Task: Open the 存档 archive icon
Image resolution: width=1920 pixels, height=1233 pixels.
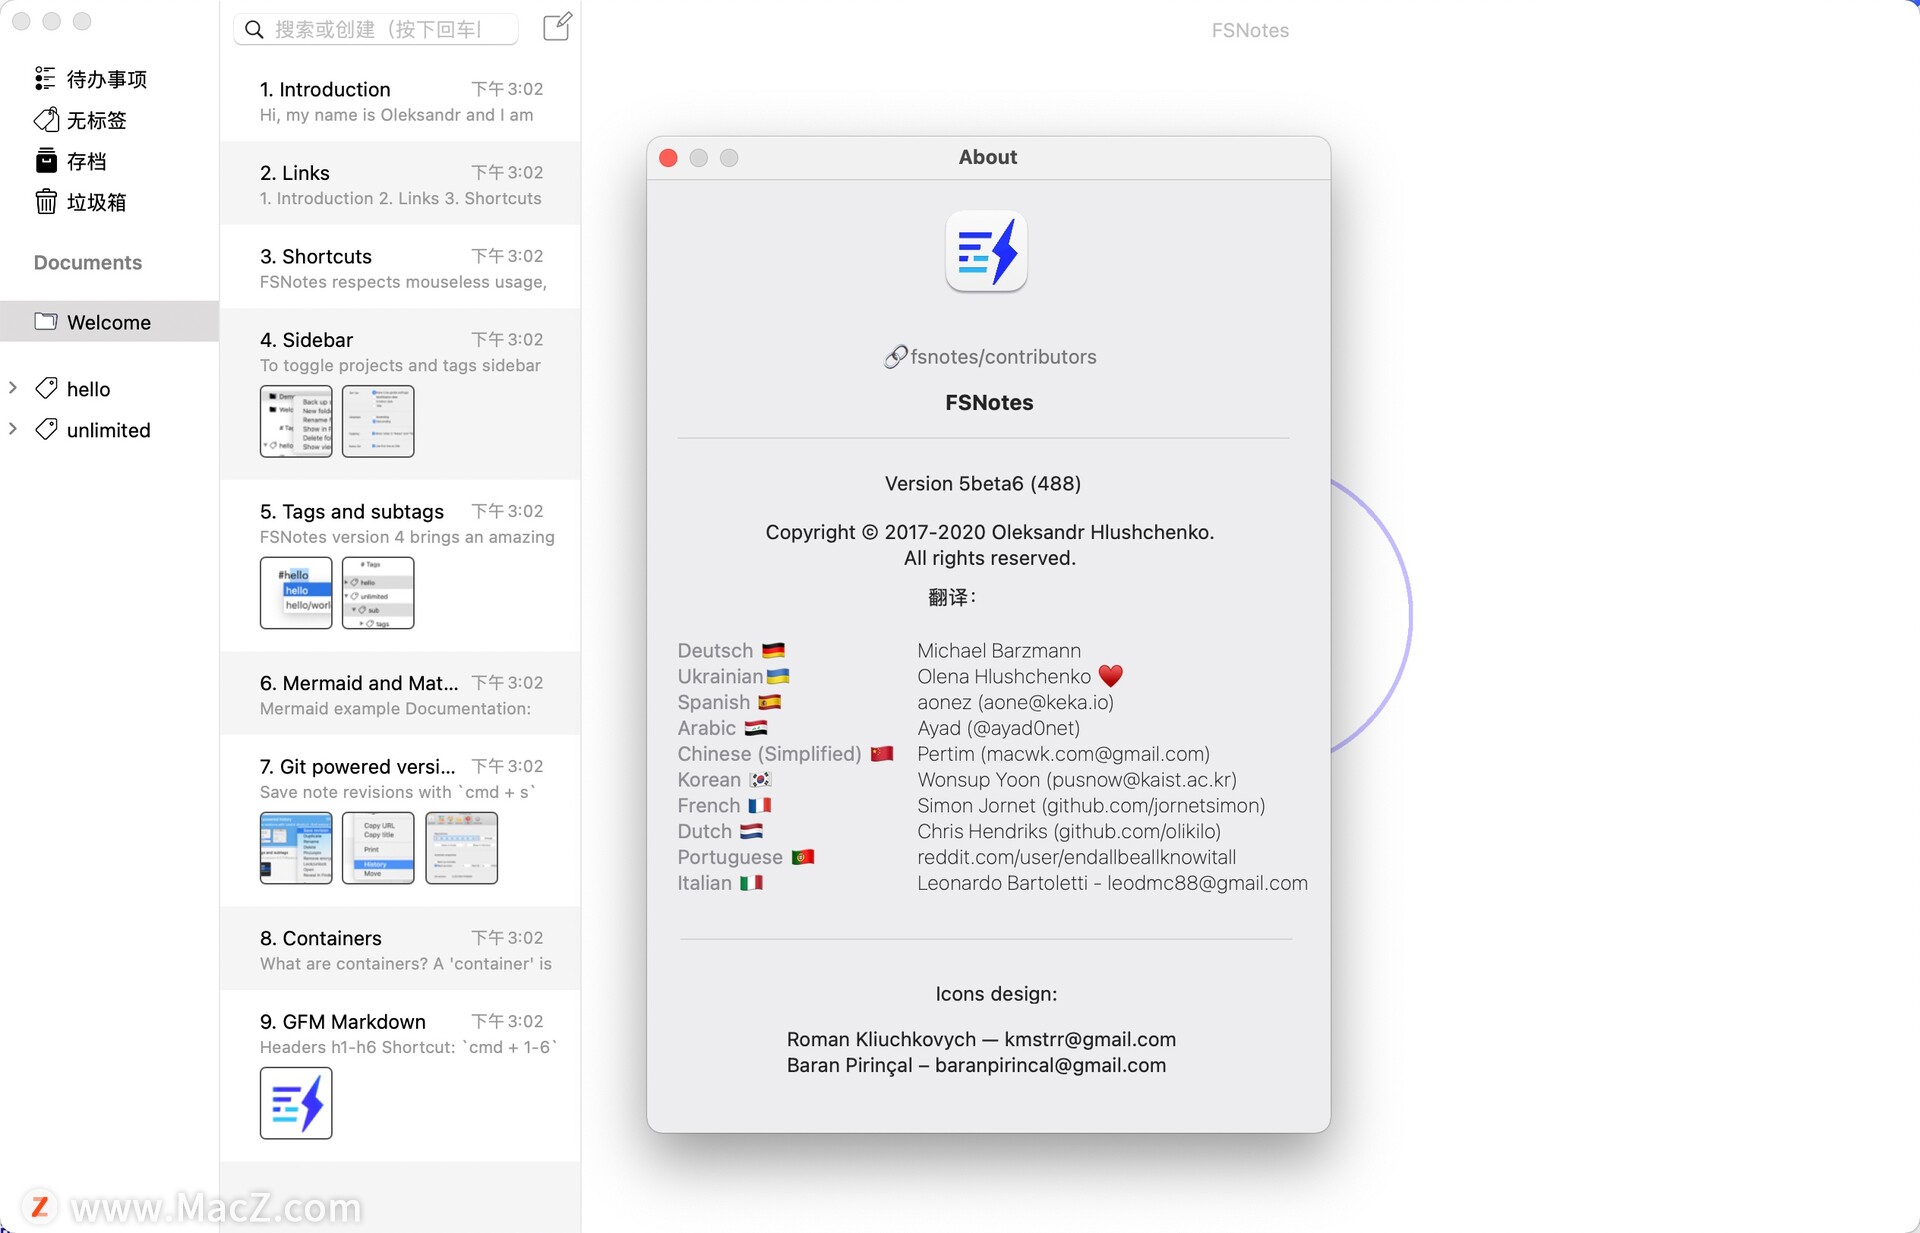Action: pyautogui.click(x=46, y=161)
